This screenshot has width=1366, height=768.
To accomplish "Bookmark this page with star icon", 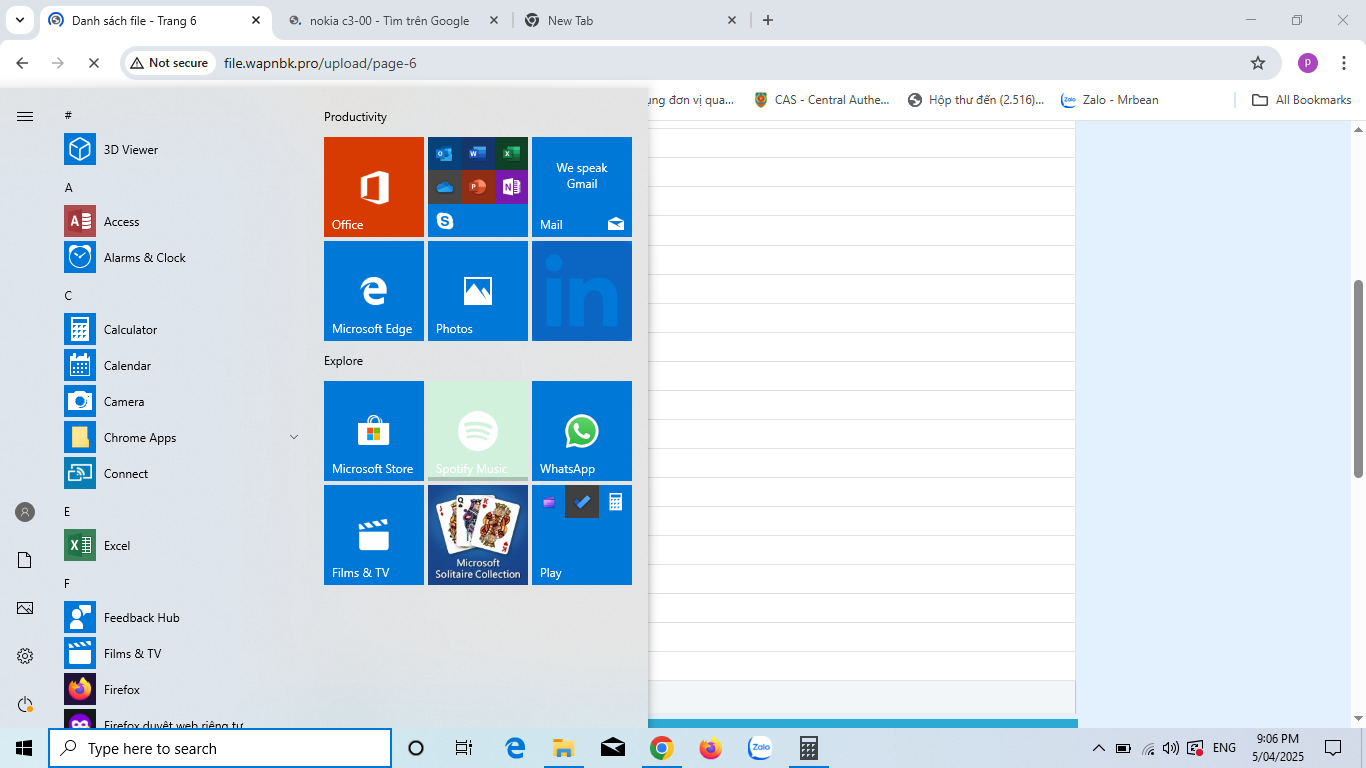I will pyautogui.click(x=1257, y=63).
